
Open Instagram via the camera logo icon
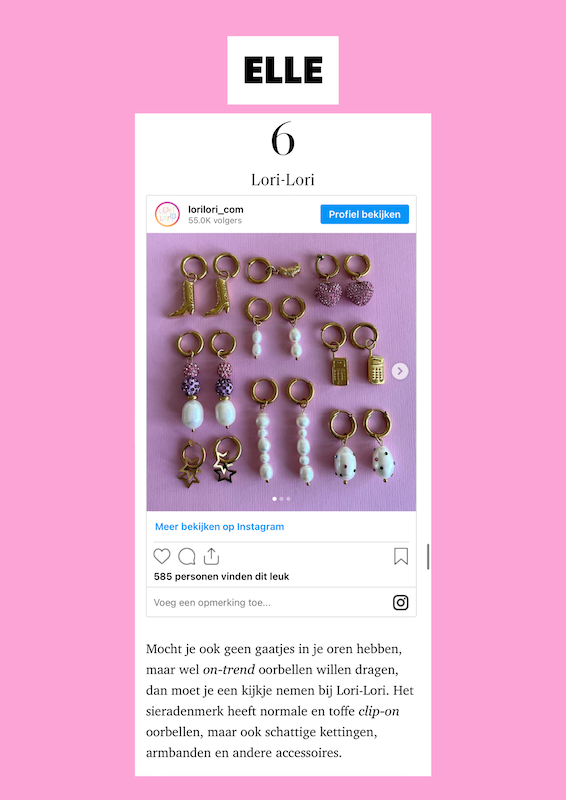click(x=401, y=603)
